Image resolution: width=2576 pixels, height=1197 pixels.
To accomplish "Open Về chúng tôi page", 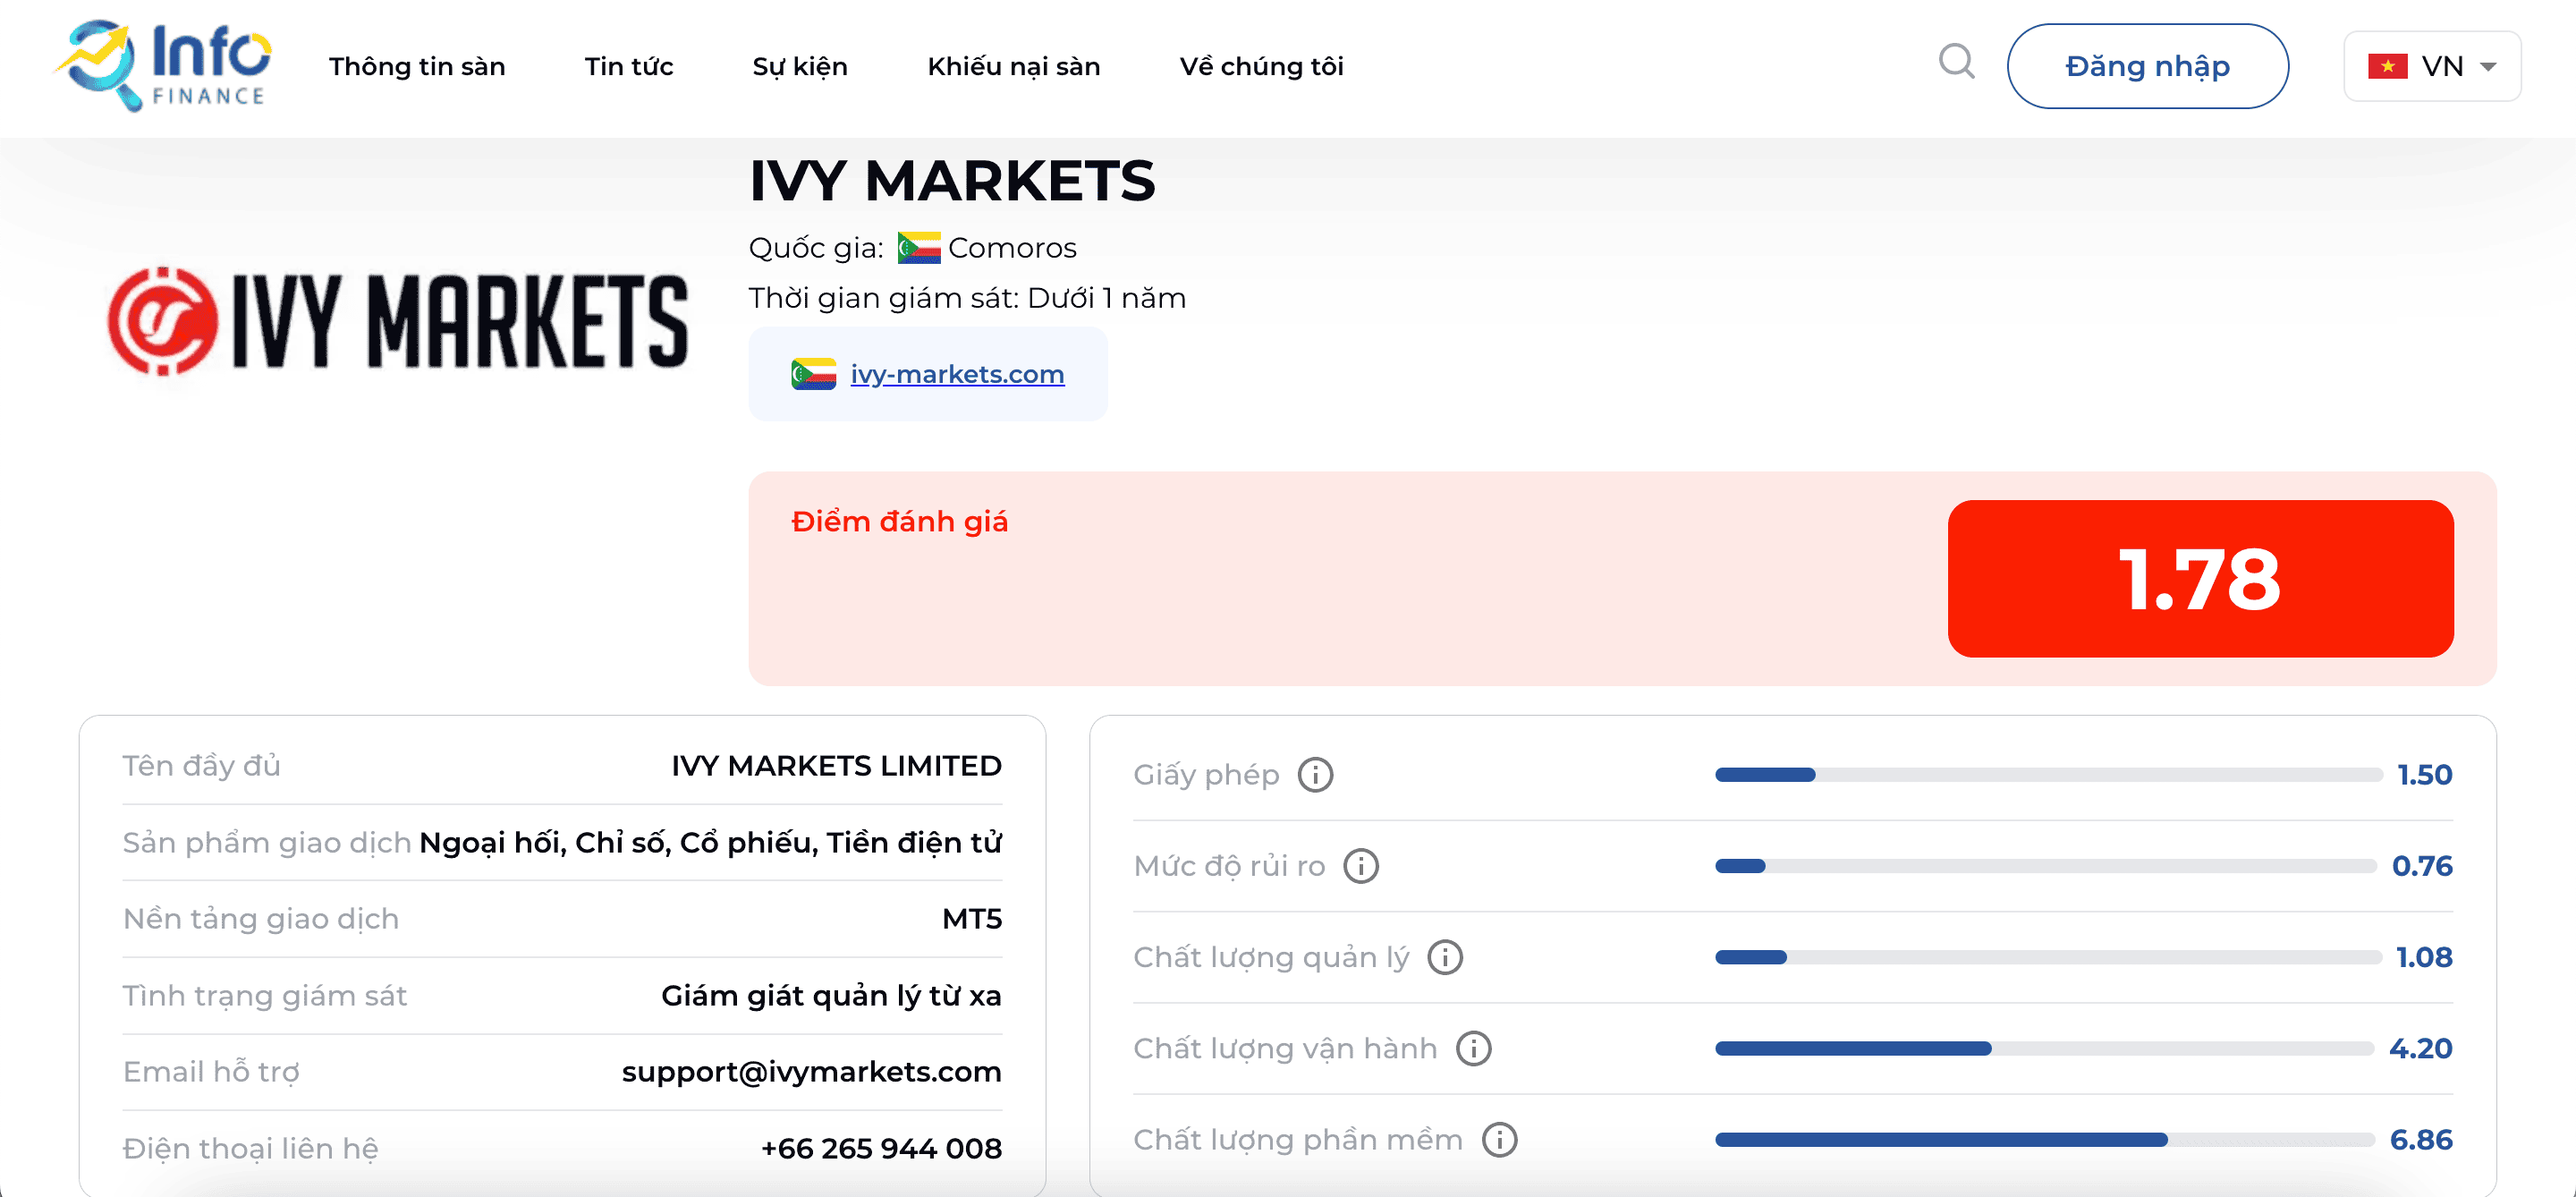I will 1261,66.
